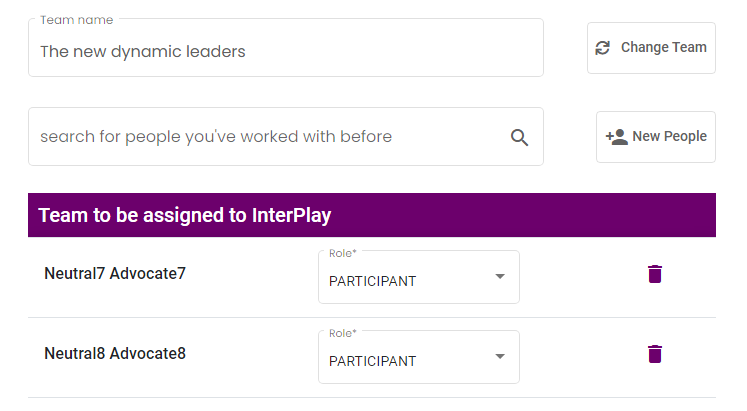
Task: Click the Neutral7 Advocate7 name
Action: (115, 273)
